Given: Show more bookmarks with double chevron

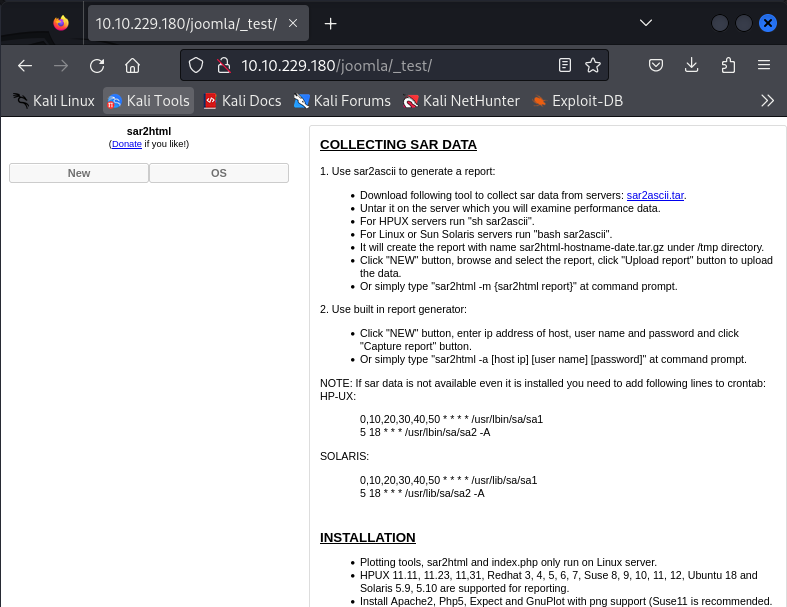Looking at the screenshot, I should [x=767, y=101].
